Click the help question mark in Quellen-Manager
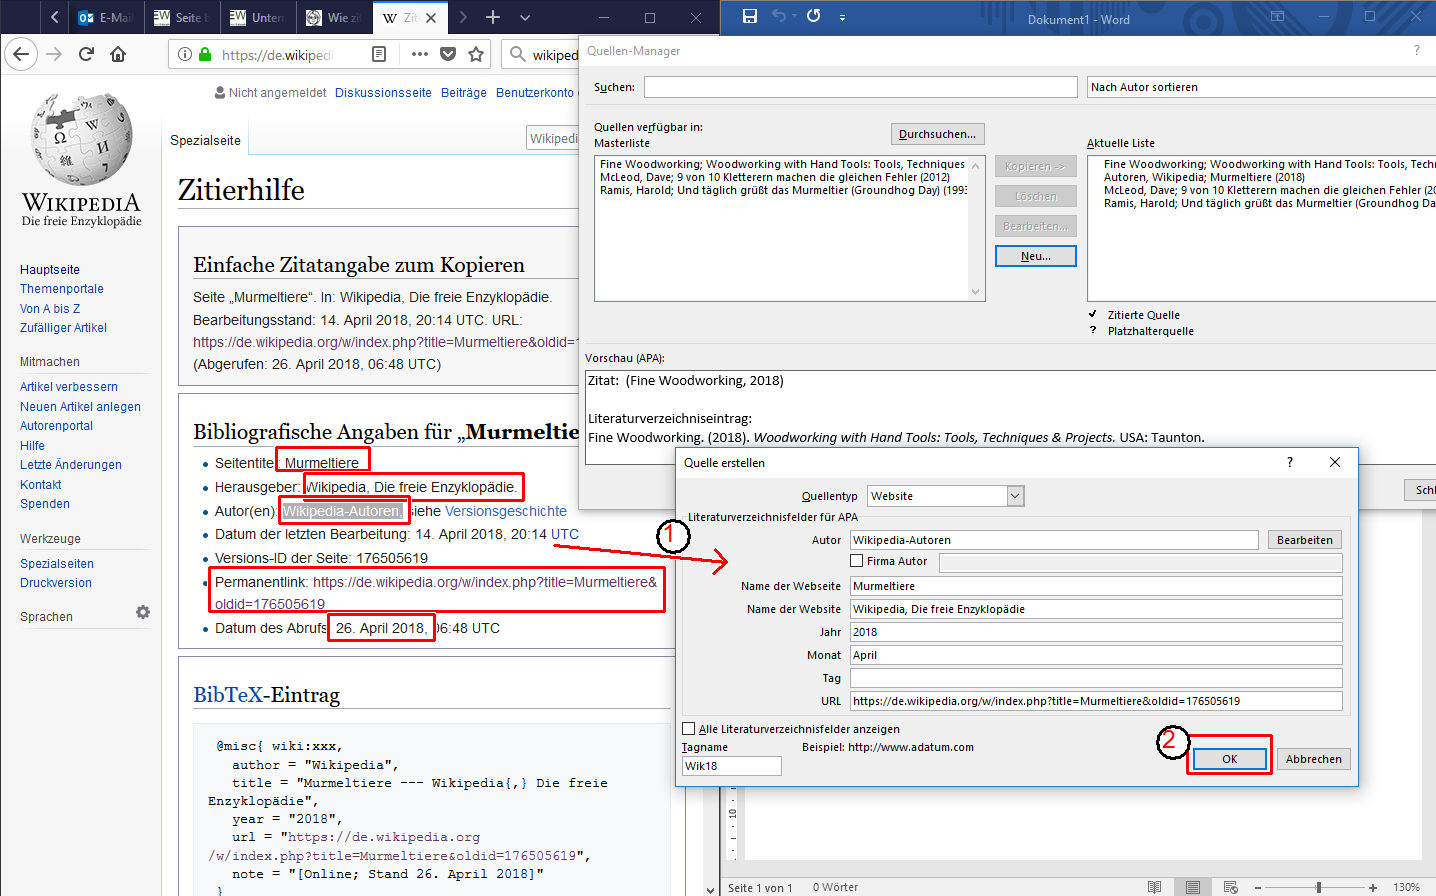This screenshot has width=1436, height=896. pos(1416,51)
